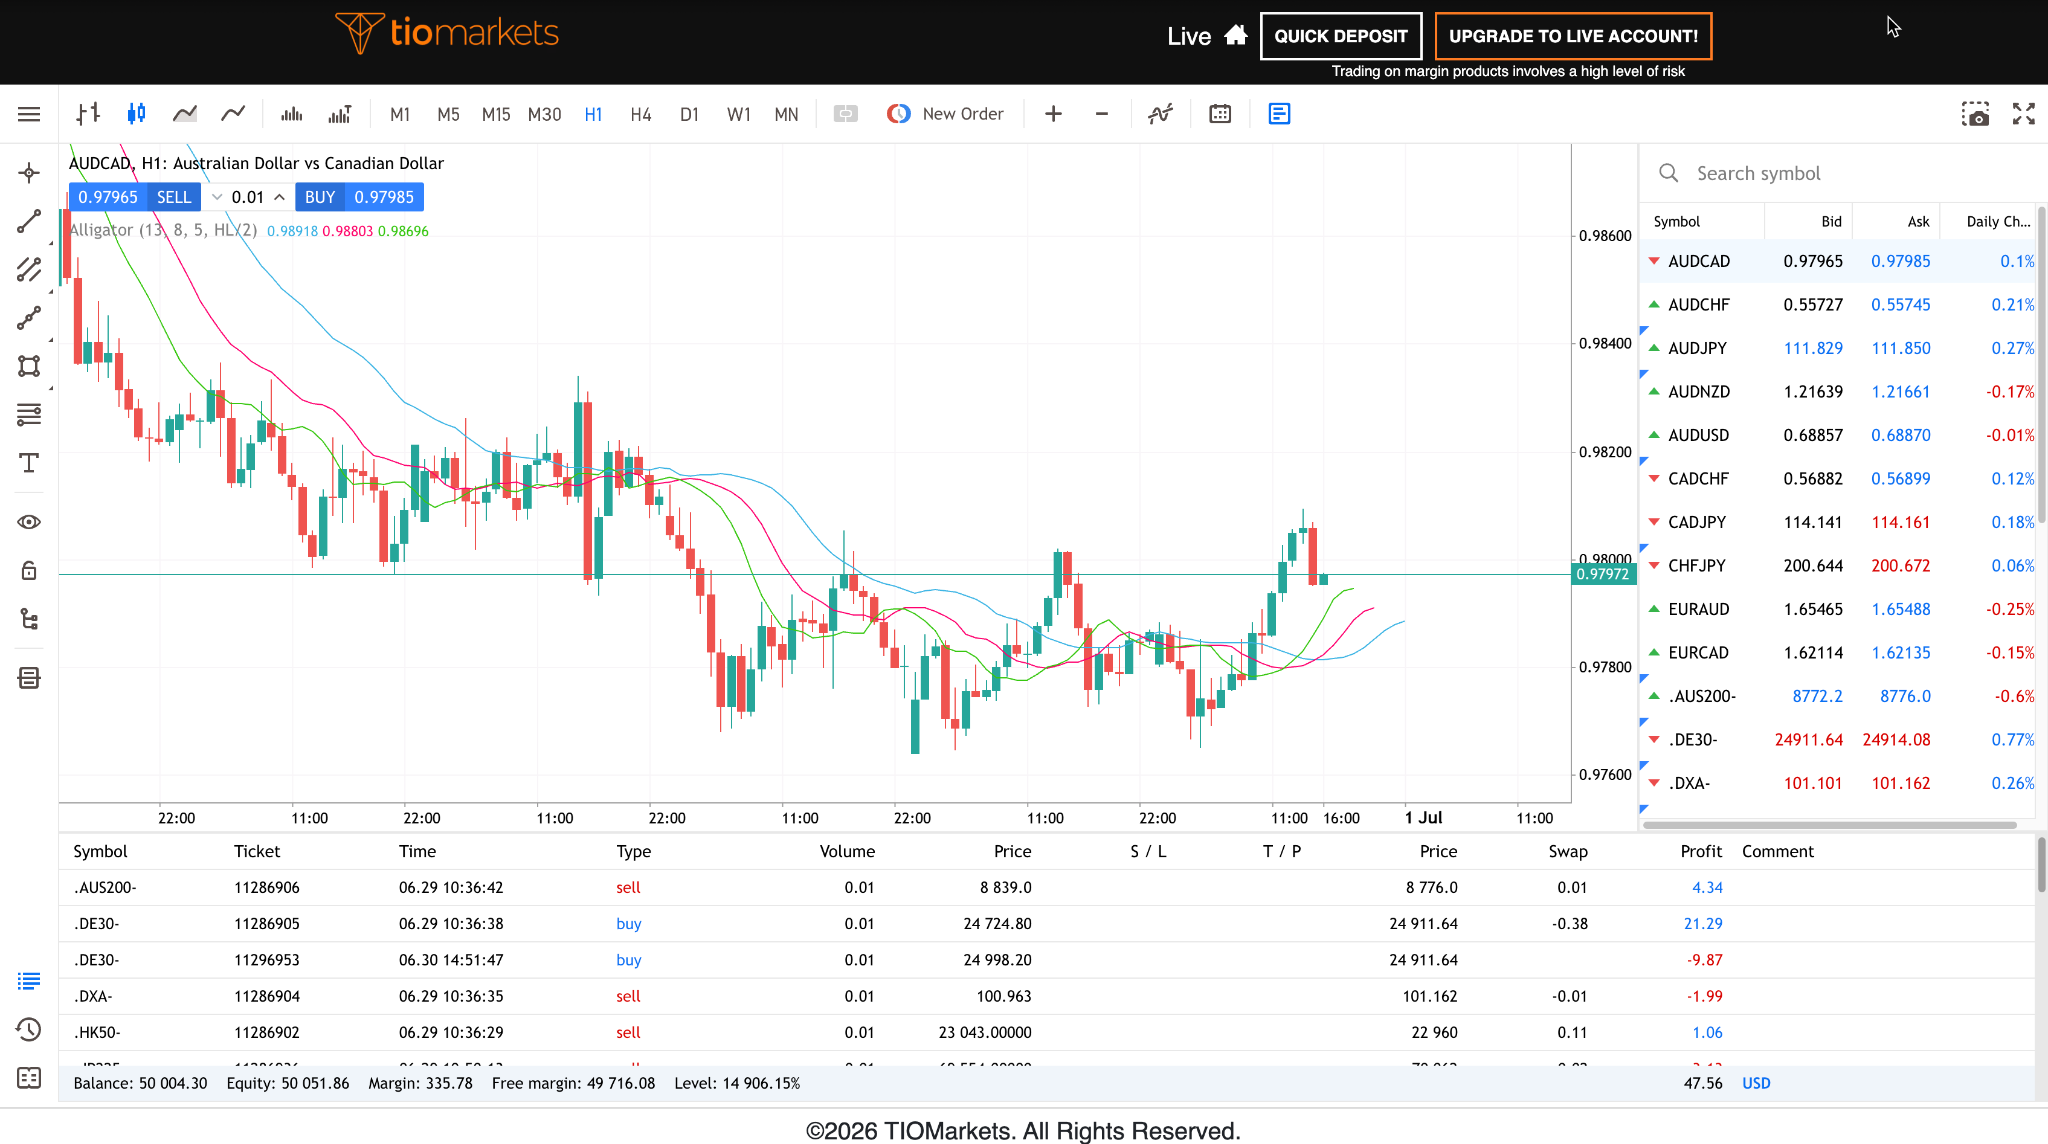Switch chart to line chart style

233,114
